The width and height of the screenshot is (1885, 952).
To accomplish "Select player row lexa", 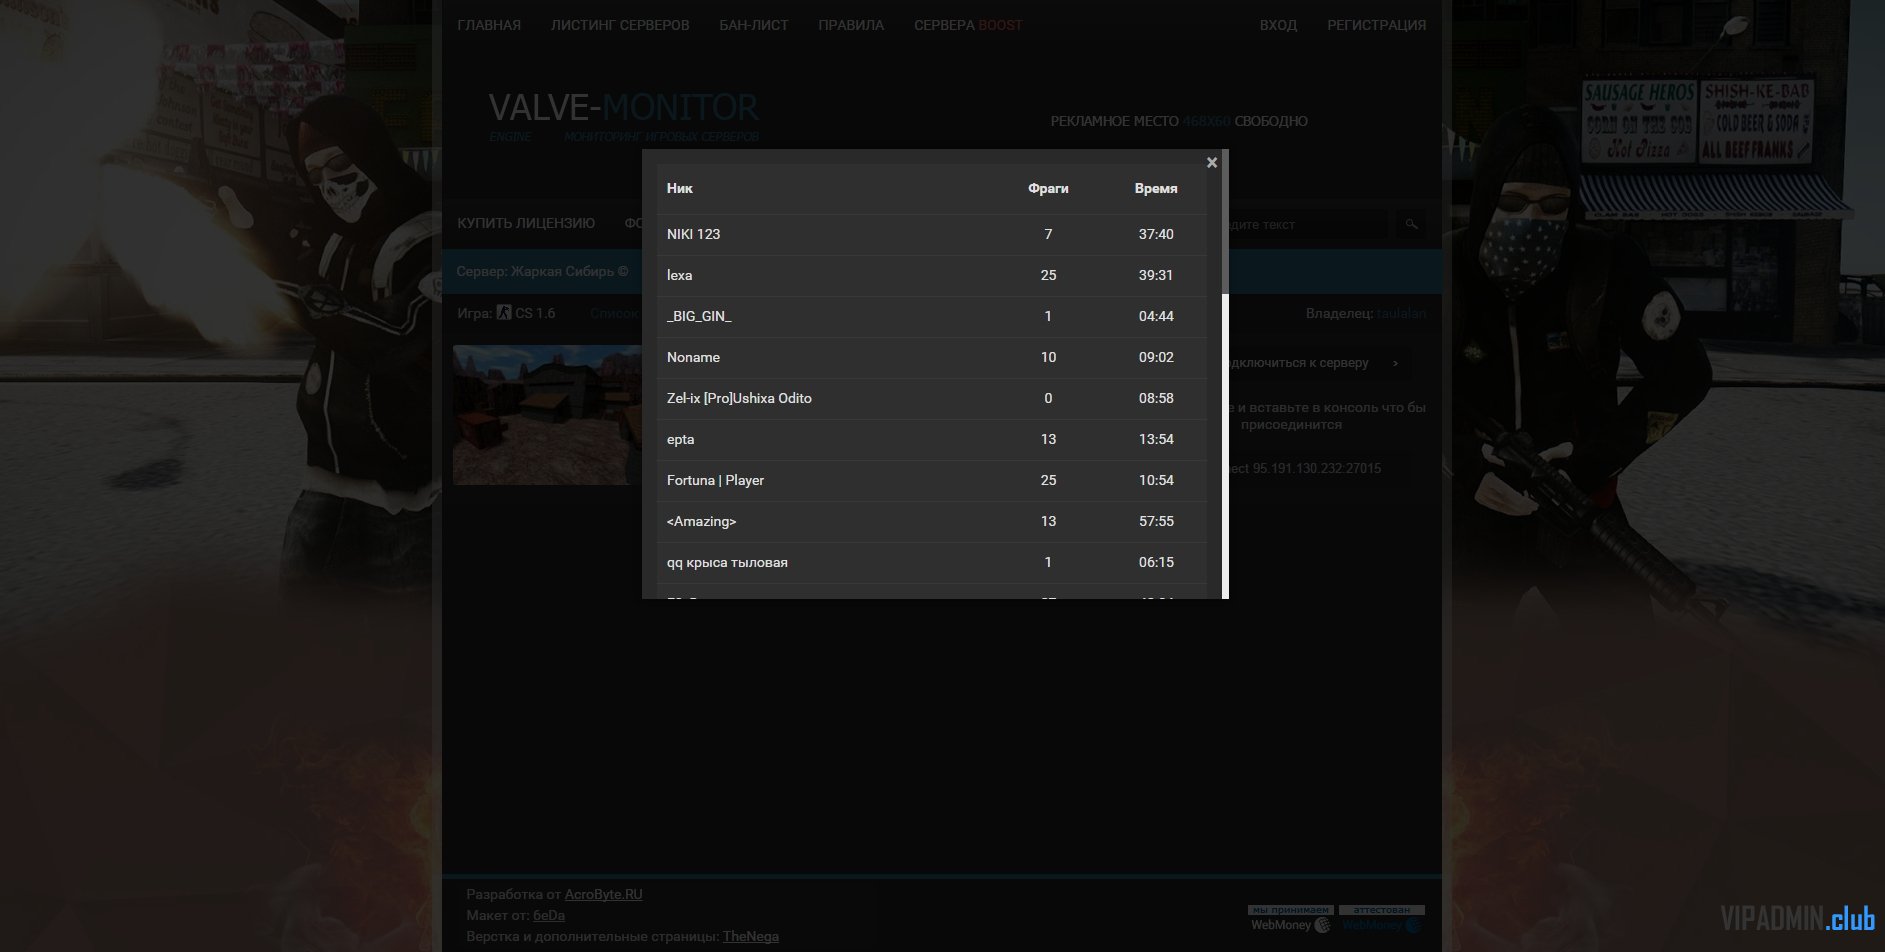I will pos(932,275).
